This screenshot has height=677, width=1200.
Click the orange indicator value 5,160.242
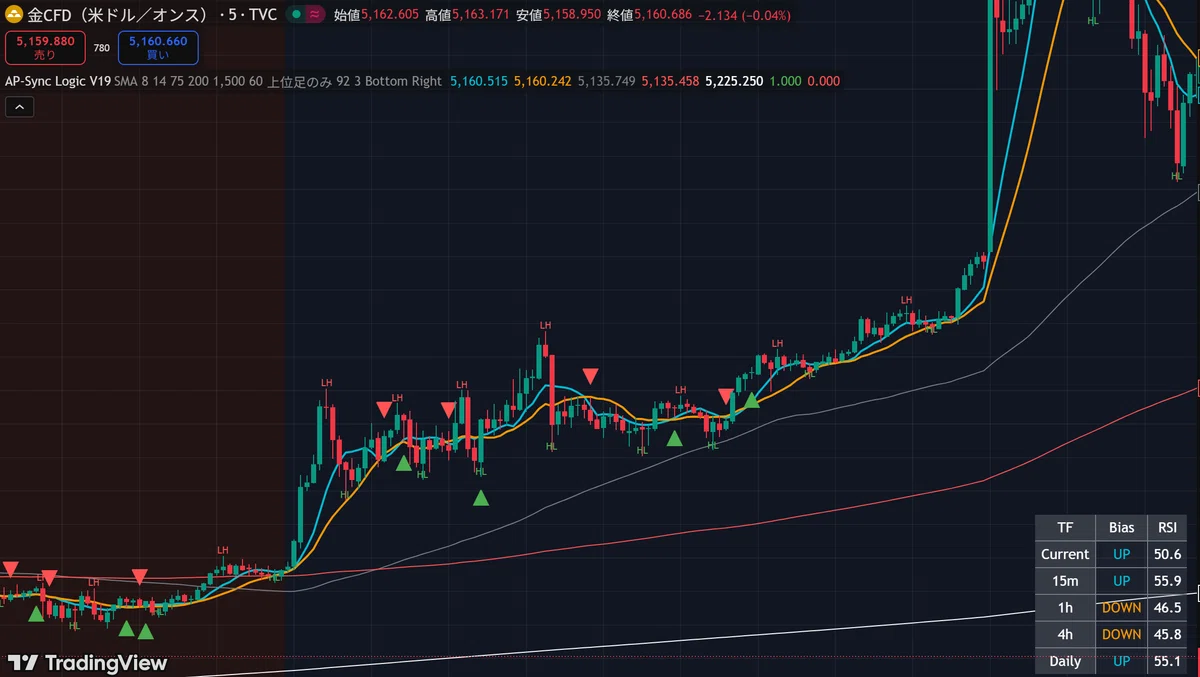[543, 81]
